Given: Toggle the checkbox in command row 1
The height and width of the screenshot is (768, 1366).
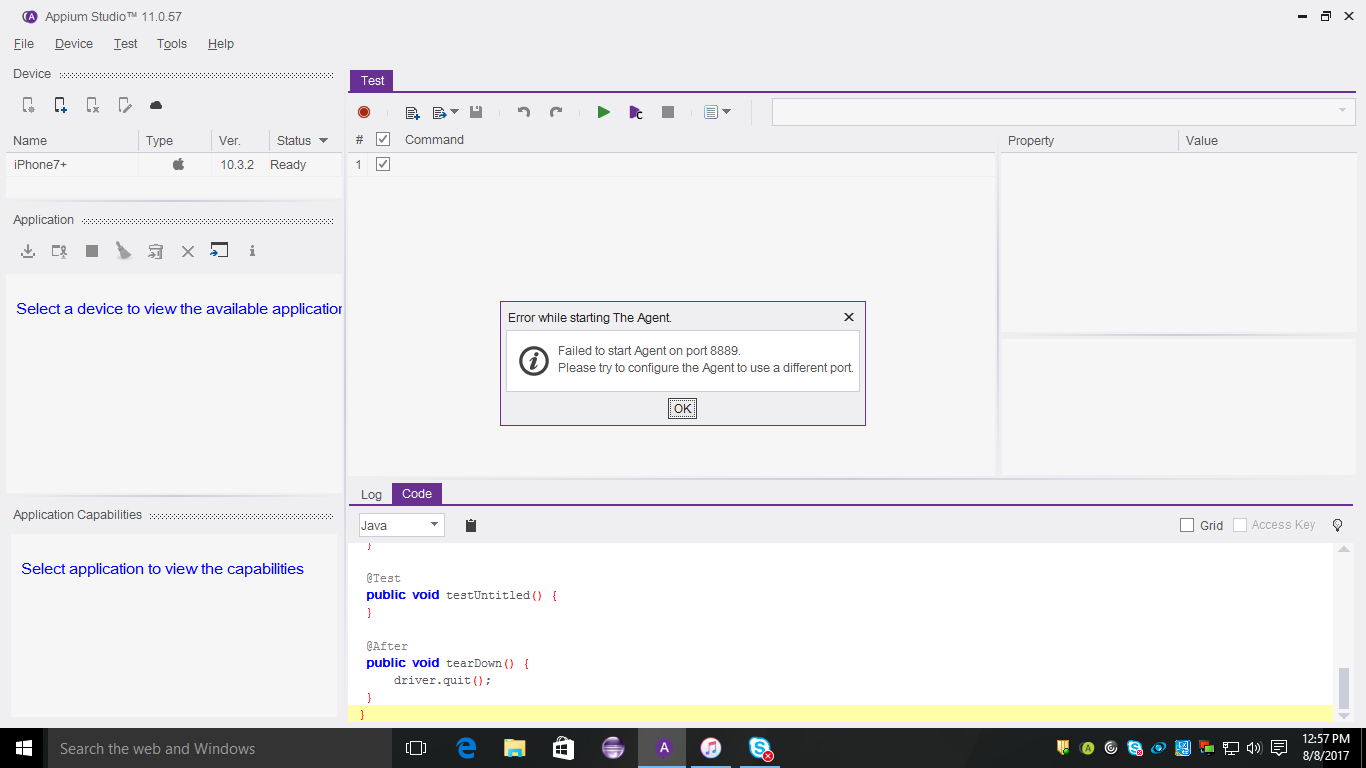Looking at the screenshot, I should tap(382, 164).
